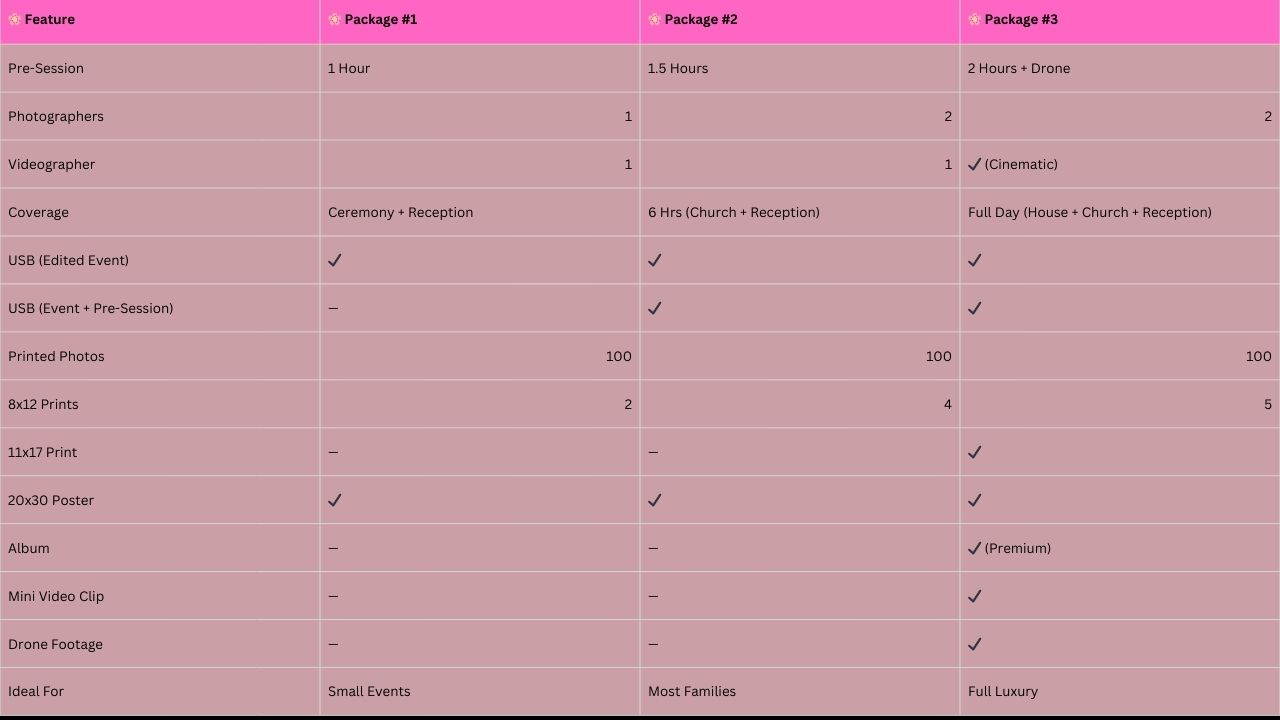Click Package #3 Drone Footage checkmark

coord(975,644)
